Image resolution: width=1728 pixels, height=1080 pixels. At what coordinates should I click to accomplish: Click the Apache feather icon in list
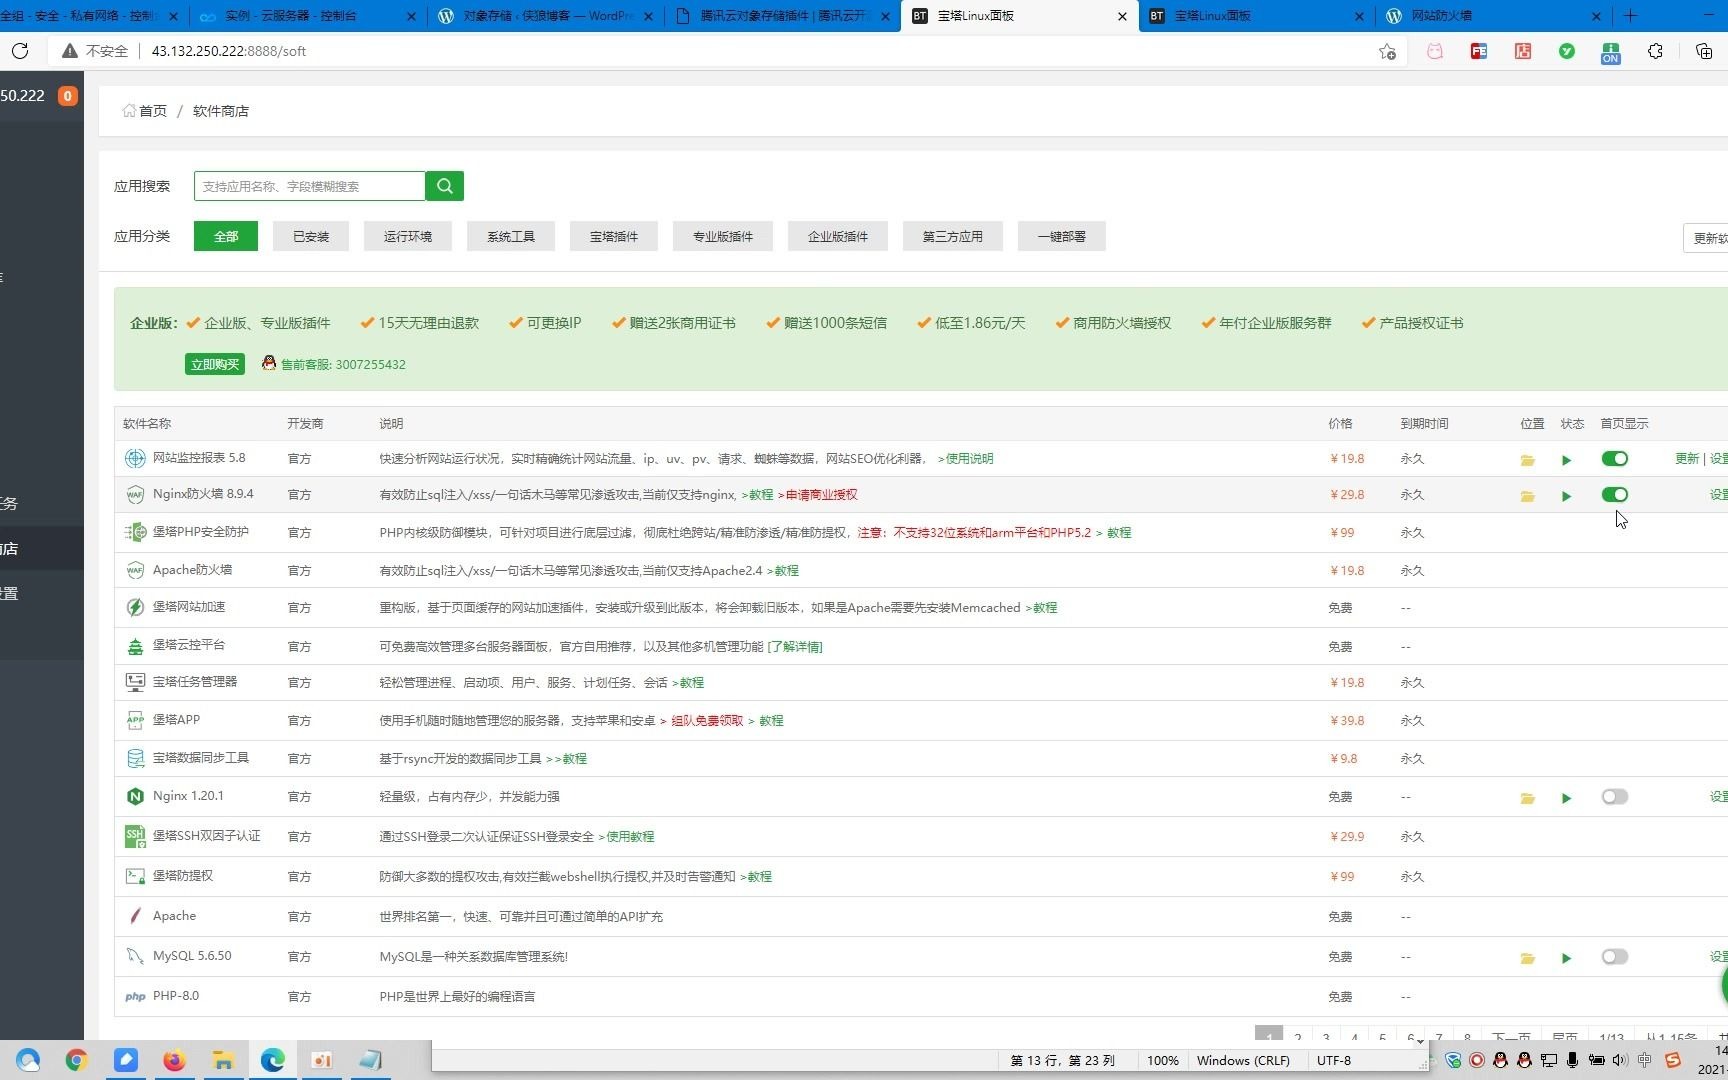[135, 916]
